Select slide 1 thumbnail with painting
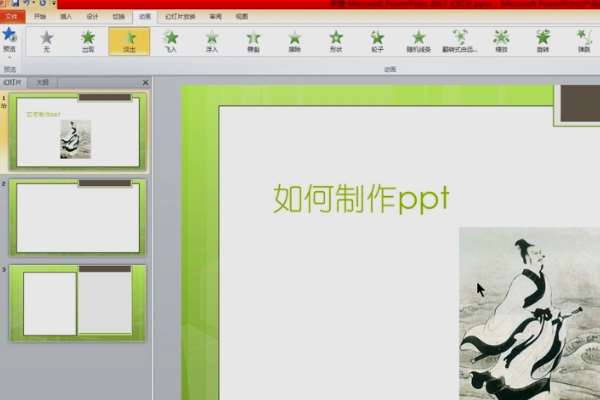The image size is (600, 400). coord(77,131)
